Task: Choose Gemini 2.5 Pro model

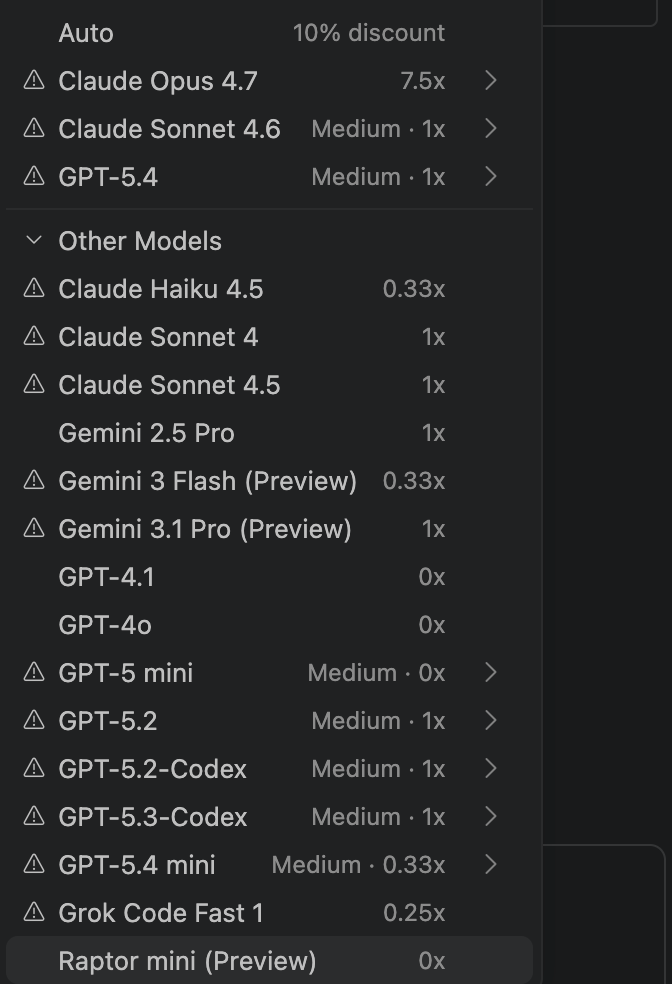Action: point(146,433)
